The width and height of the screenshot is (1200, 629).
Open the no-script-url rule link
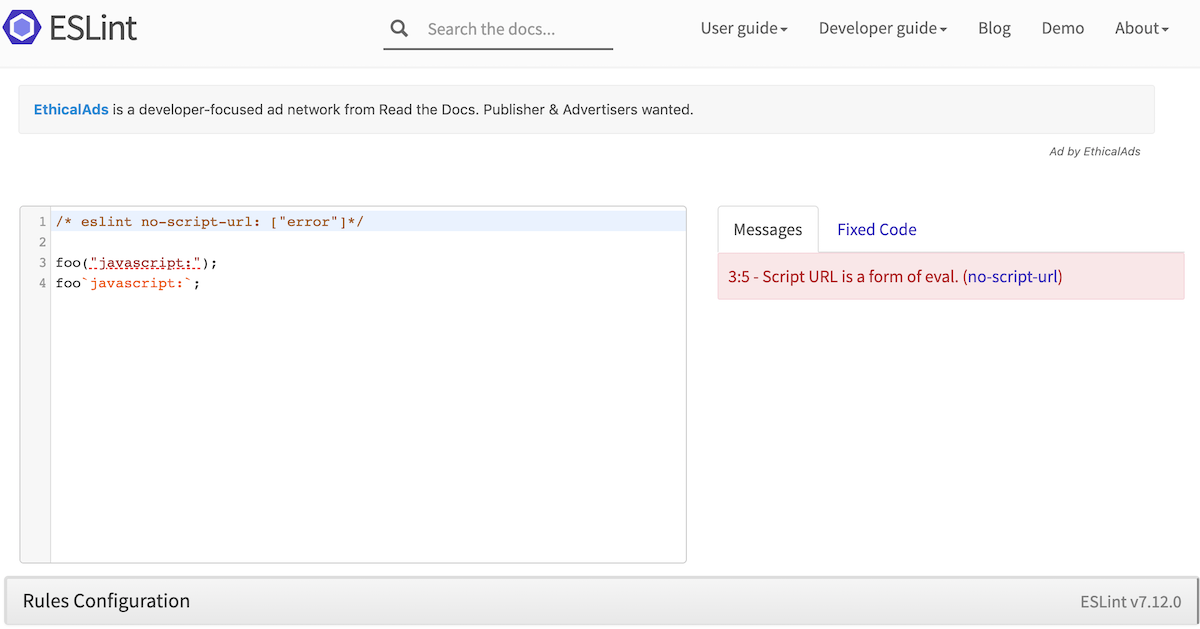[x=1012, y=277]
